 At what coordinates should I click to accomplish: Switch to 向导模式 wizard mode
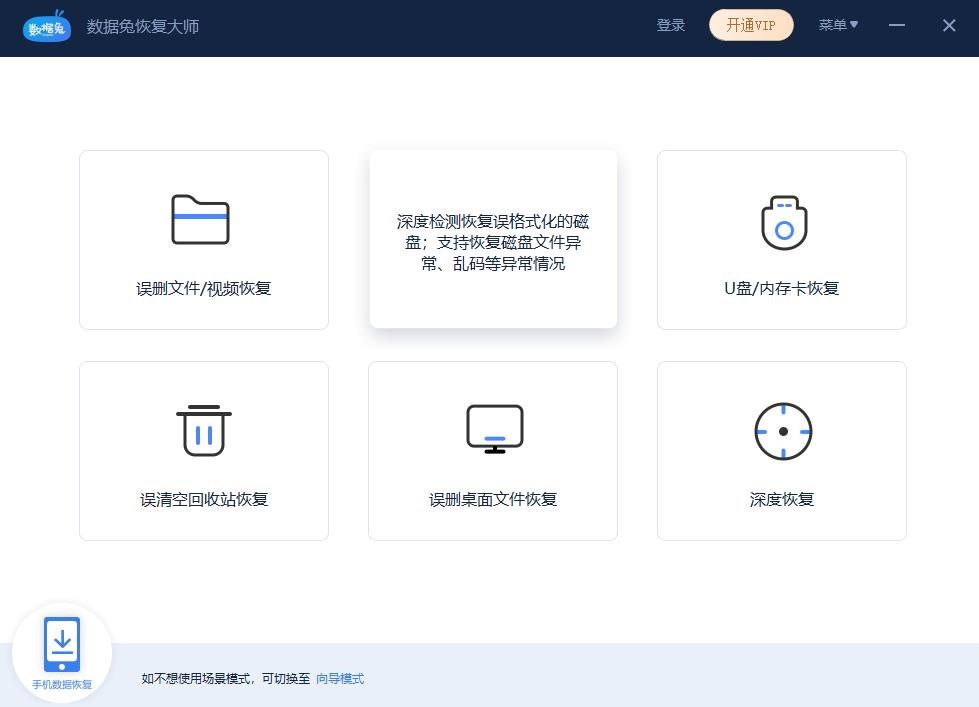click(339, 678)
